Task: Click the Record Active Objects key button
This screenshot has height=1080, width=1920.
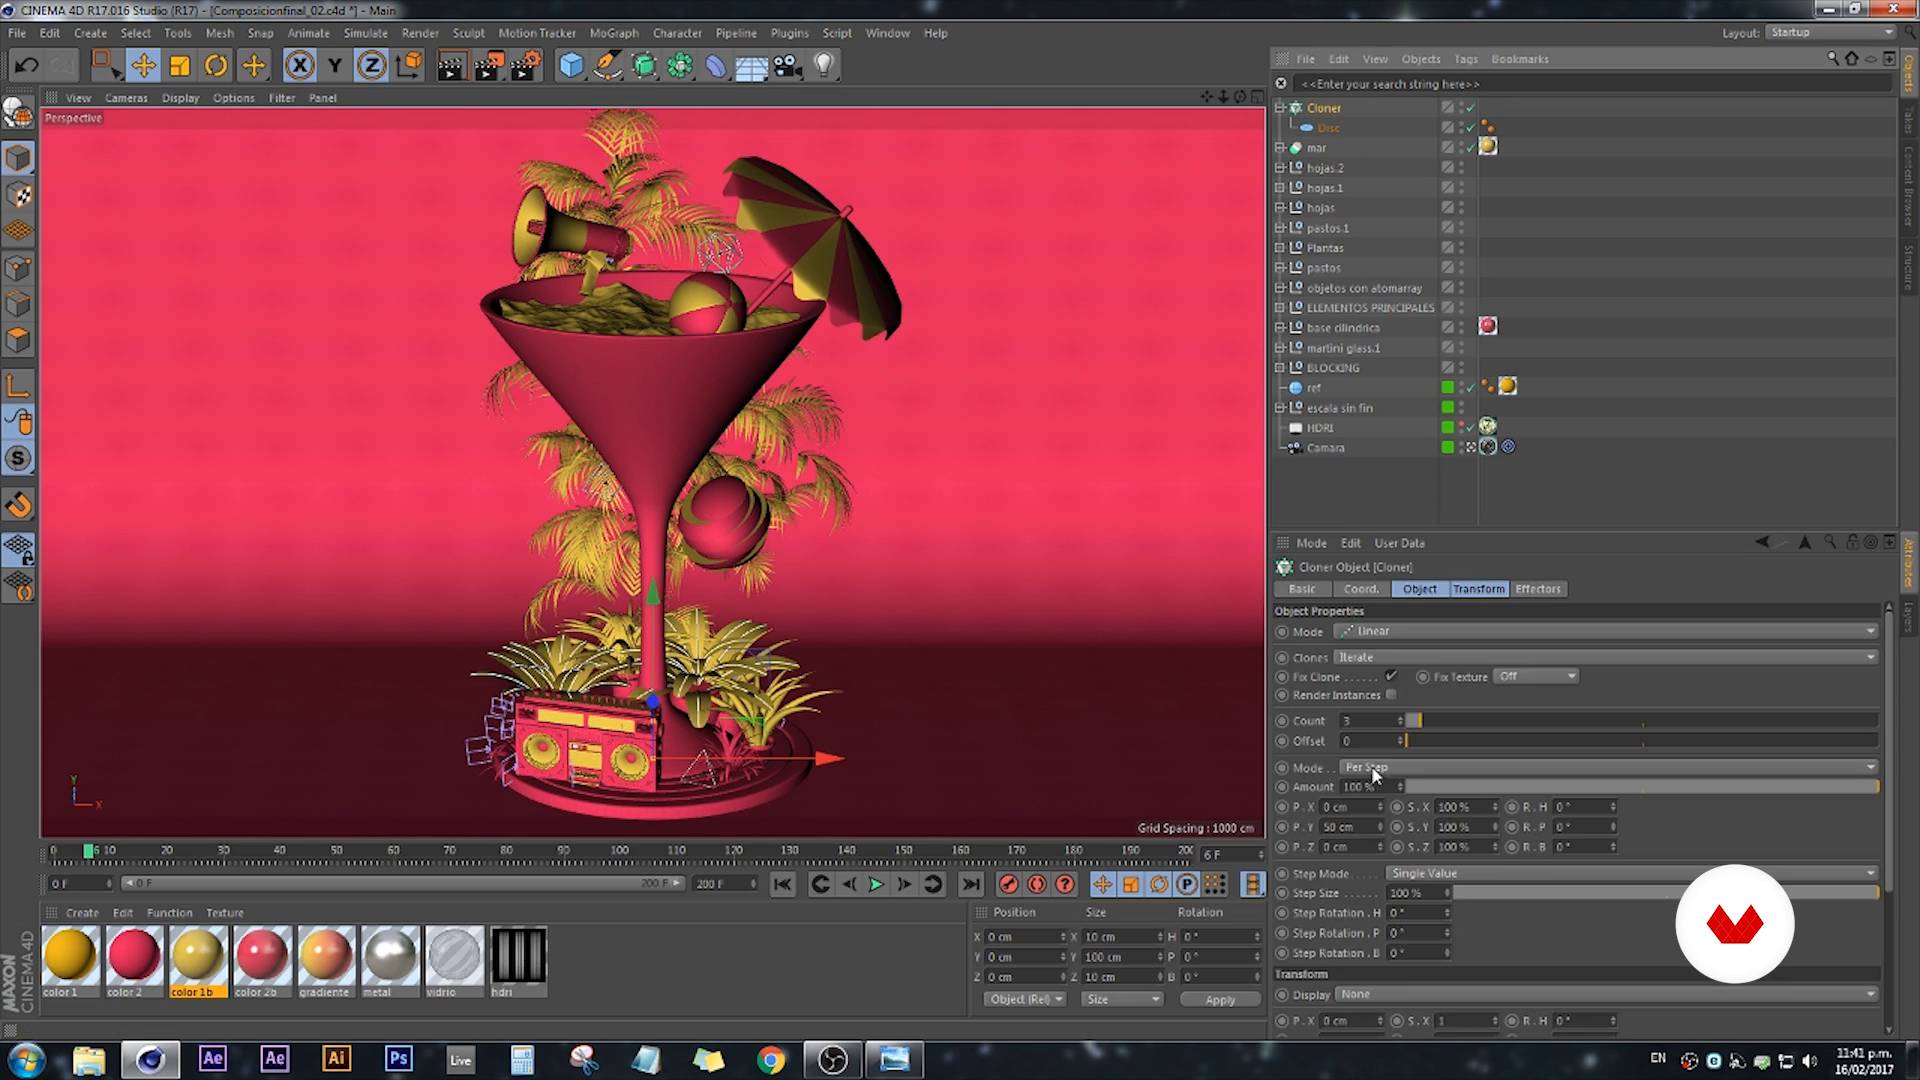Action: tap(1009, 884)
